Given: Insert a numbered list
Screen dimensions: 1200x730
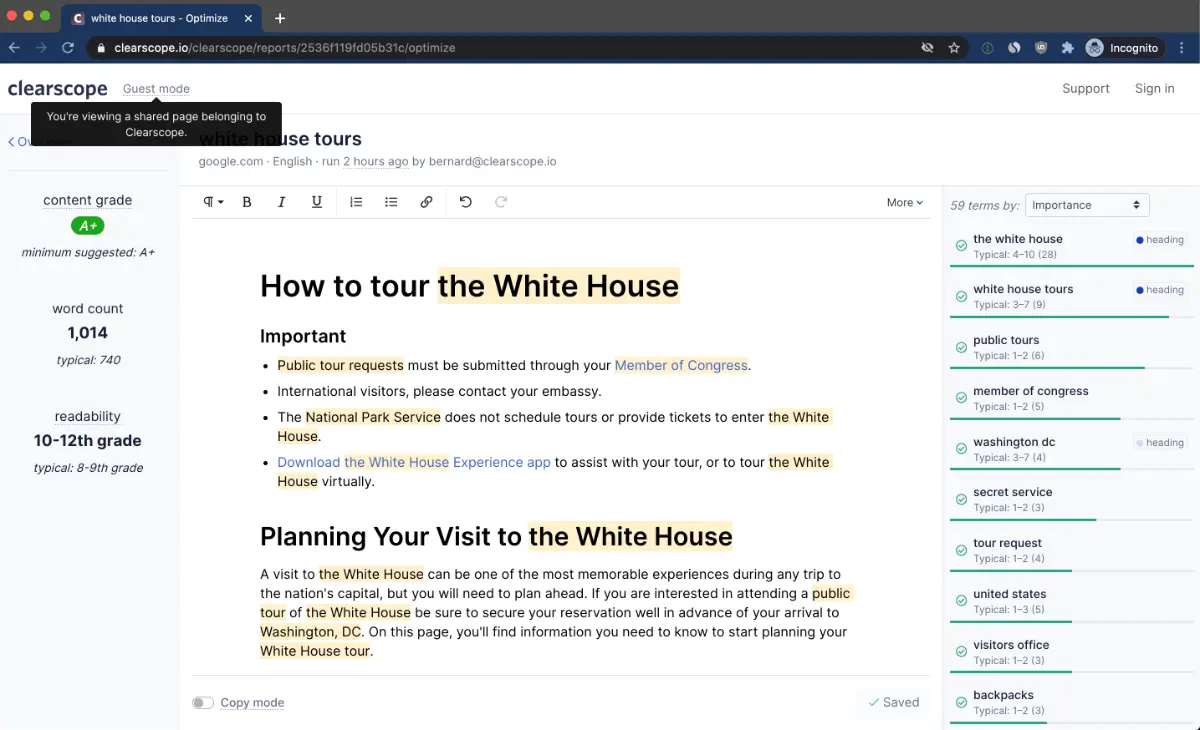Looking at the screenshot, I should pyautogui.click(x=356, y=202).
